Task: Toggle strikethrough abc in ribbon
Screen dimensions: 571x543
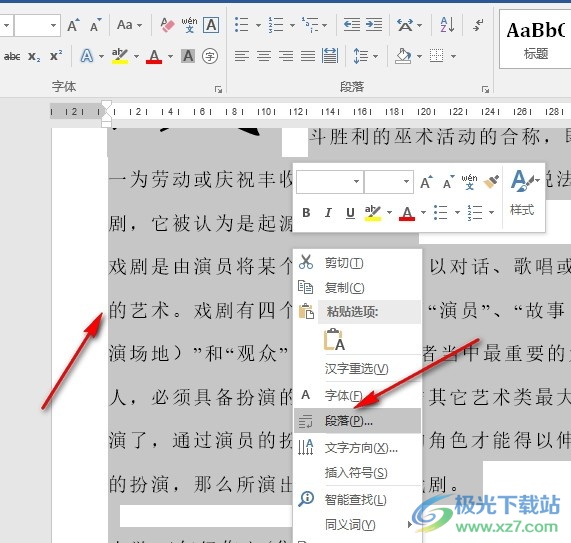Action: click(x=12, y=56)
